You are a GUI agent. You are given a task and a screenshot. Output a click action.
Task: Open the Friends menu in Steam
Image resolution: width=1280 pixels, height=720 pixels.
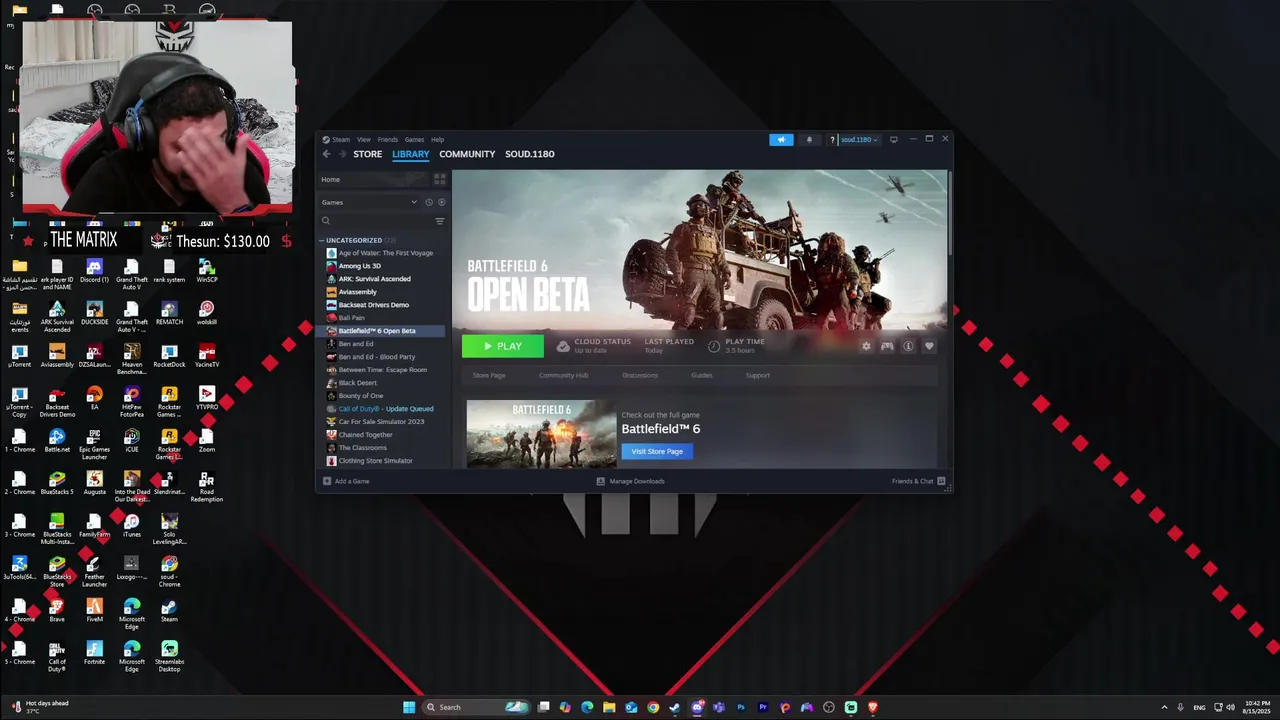pyautogui.click(x=388, y=140)
